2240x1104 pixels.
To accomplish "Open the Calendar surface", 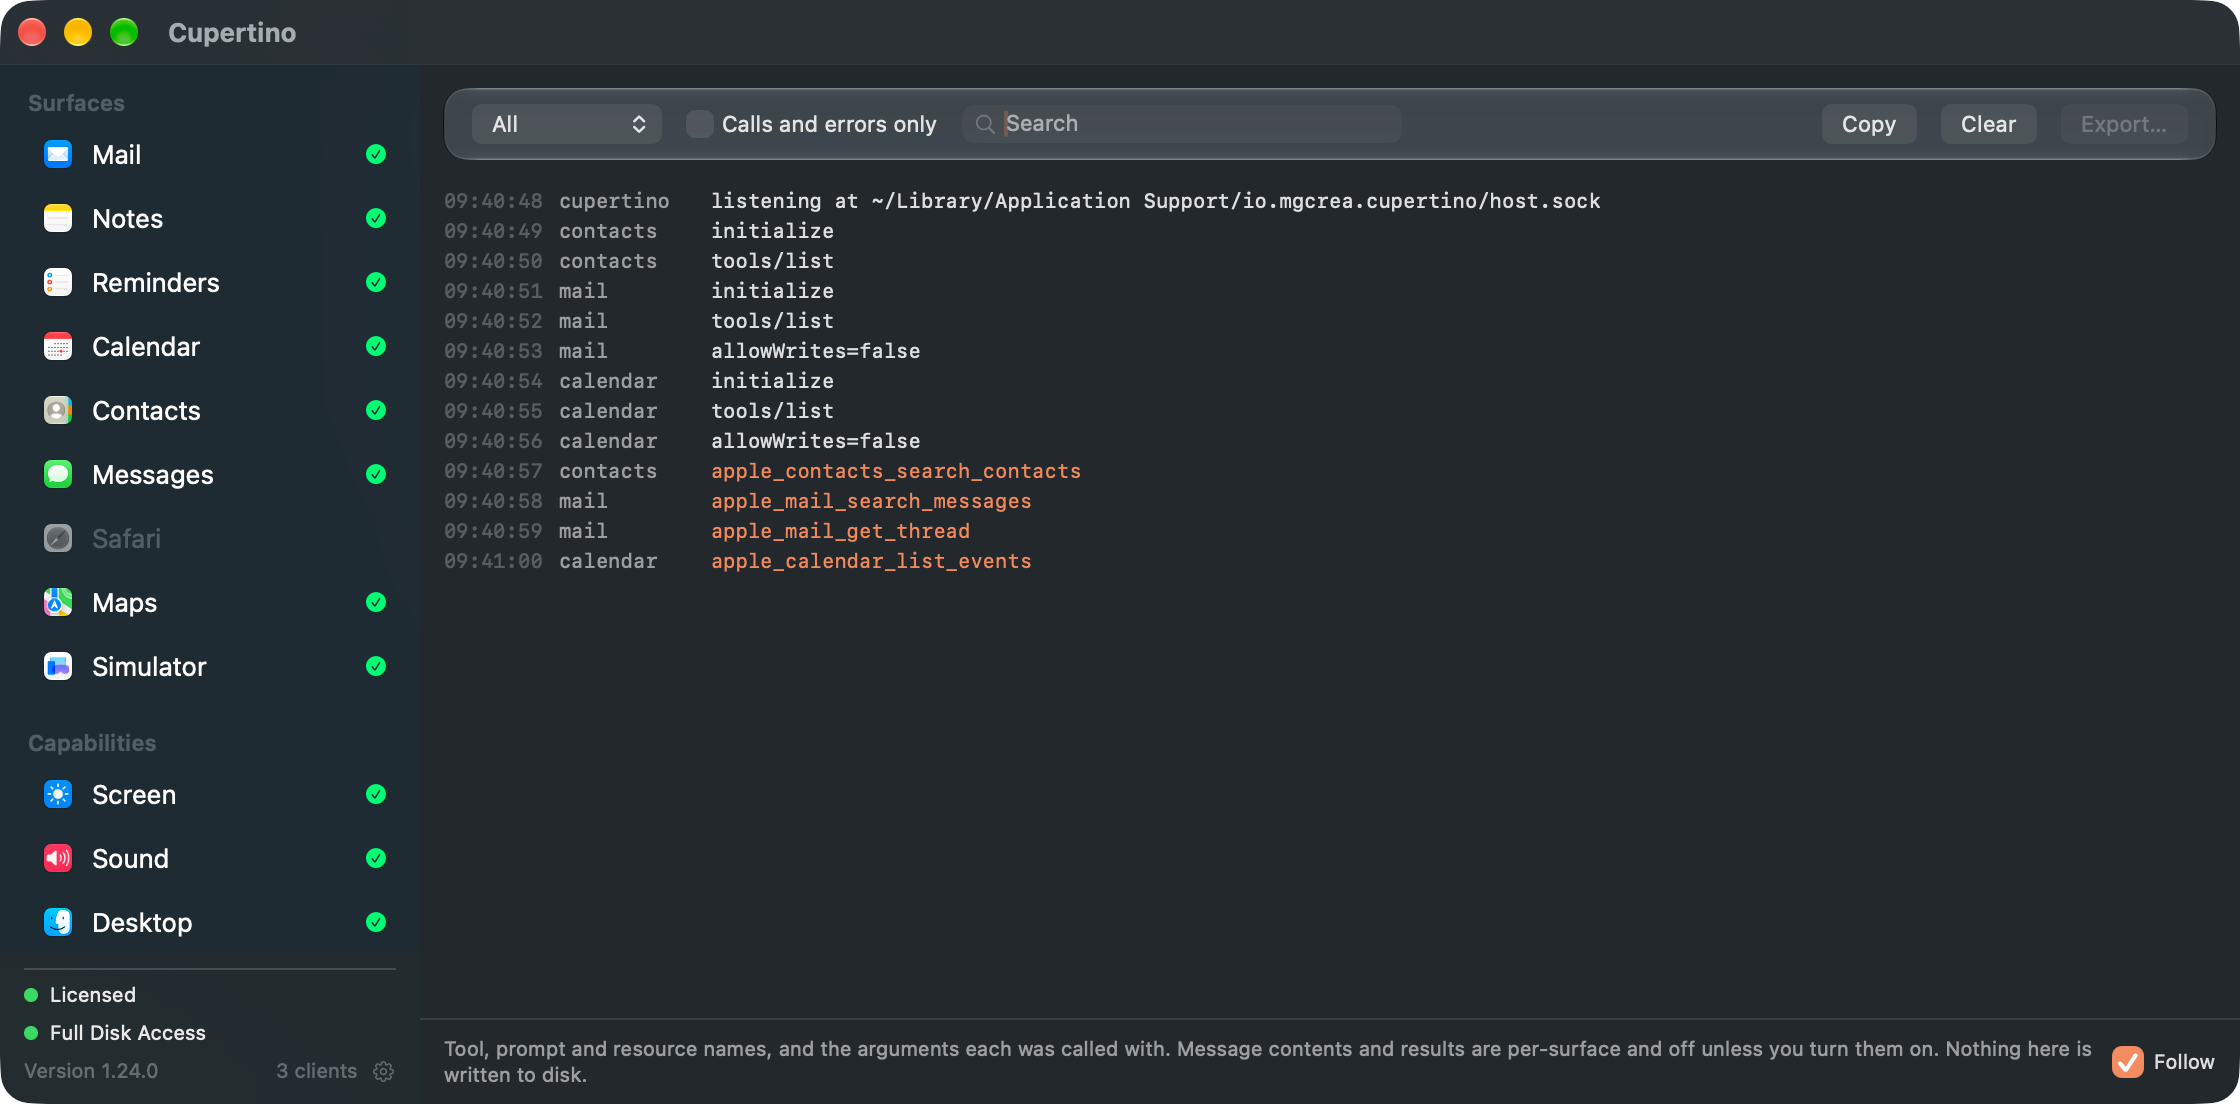I will tap(210, 347).
